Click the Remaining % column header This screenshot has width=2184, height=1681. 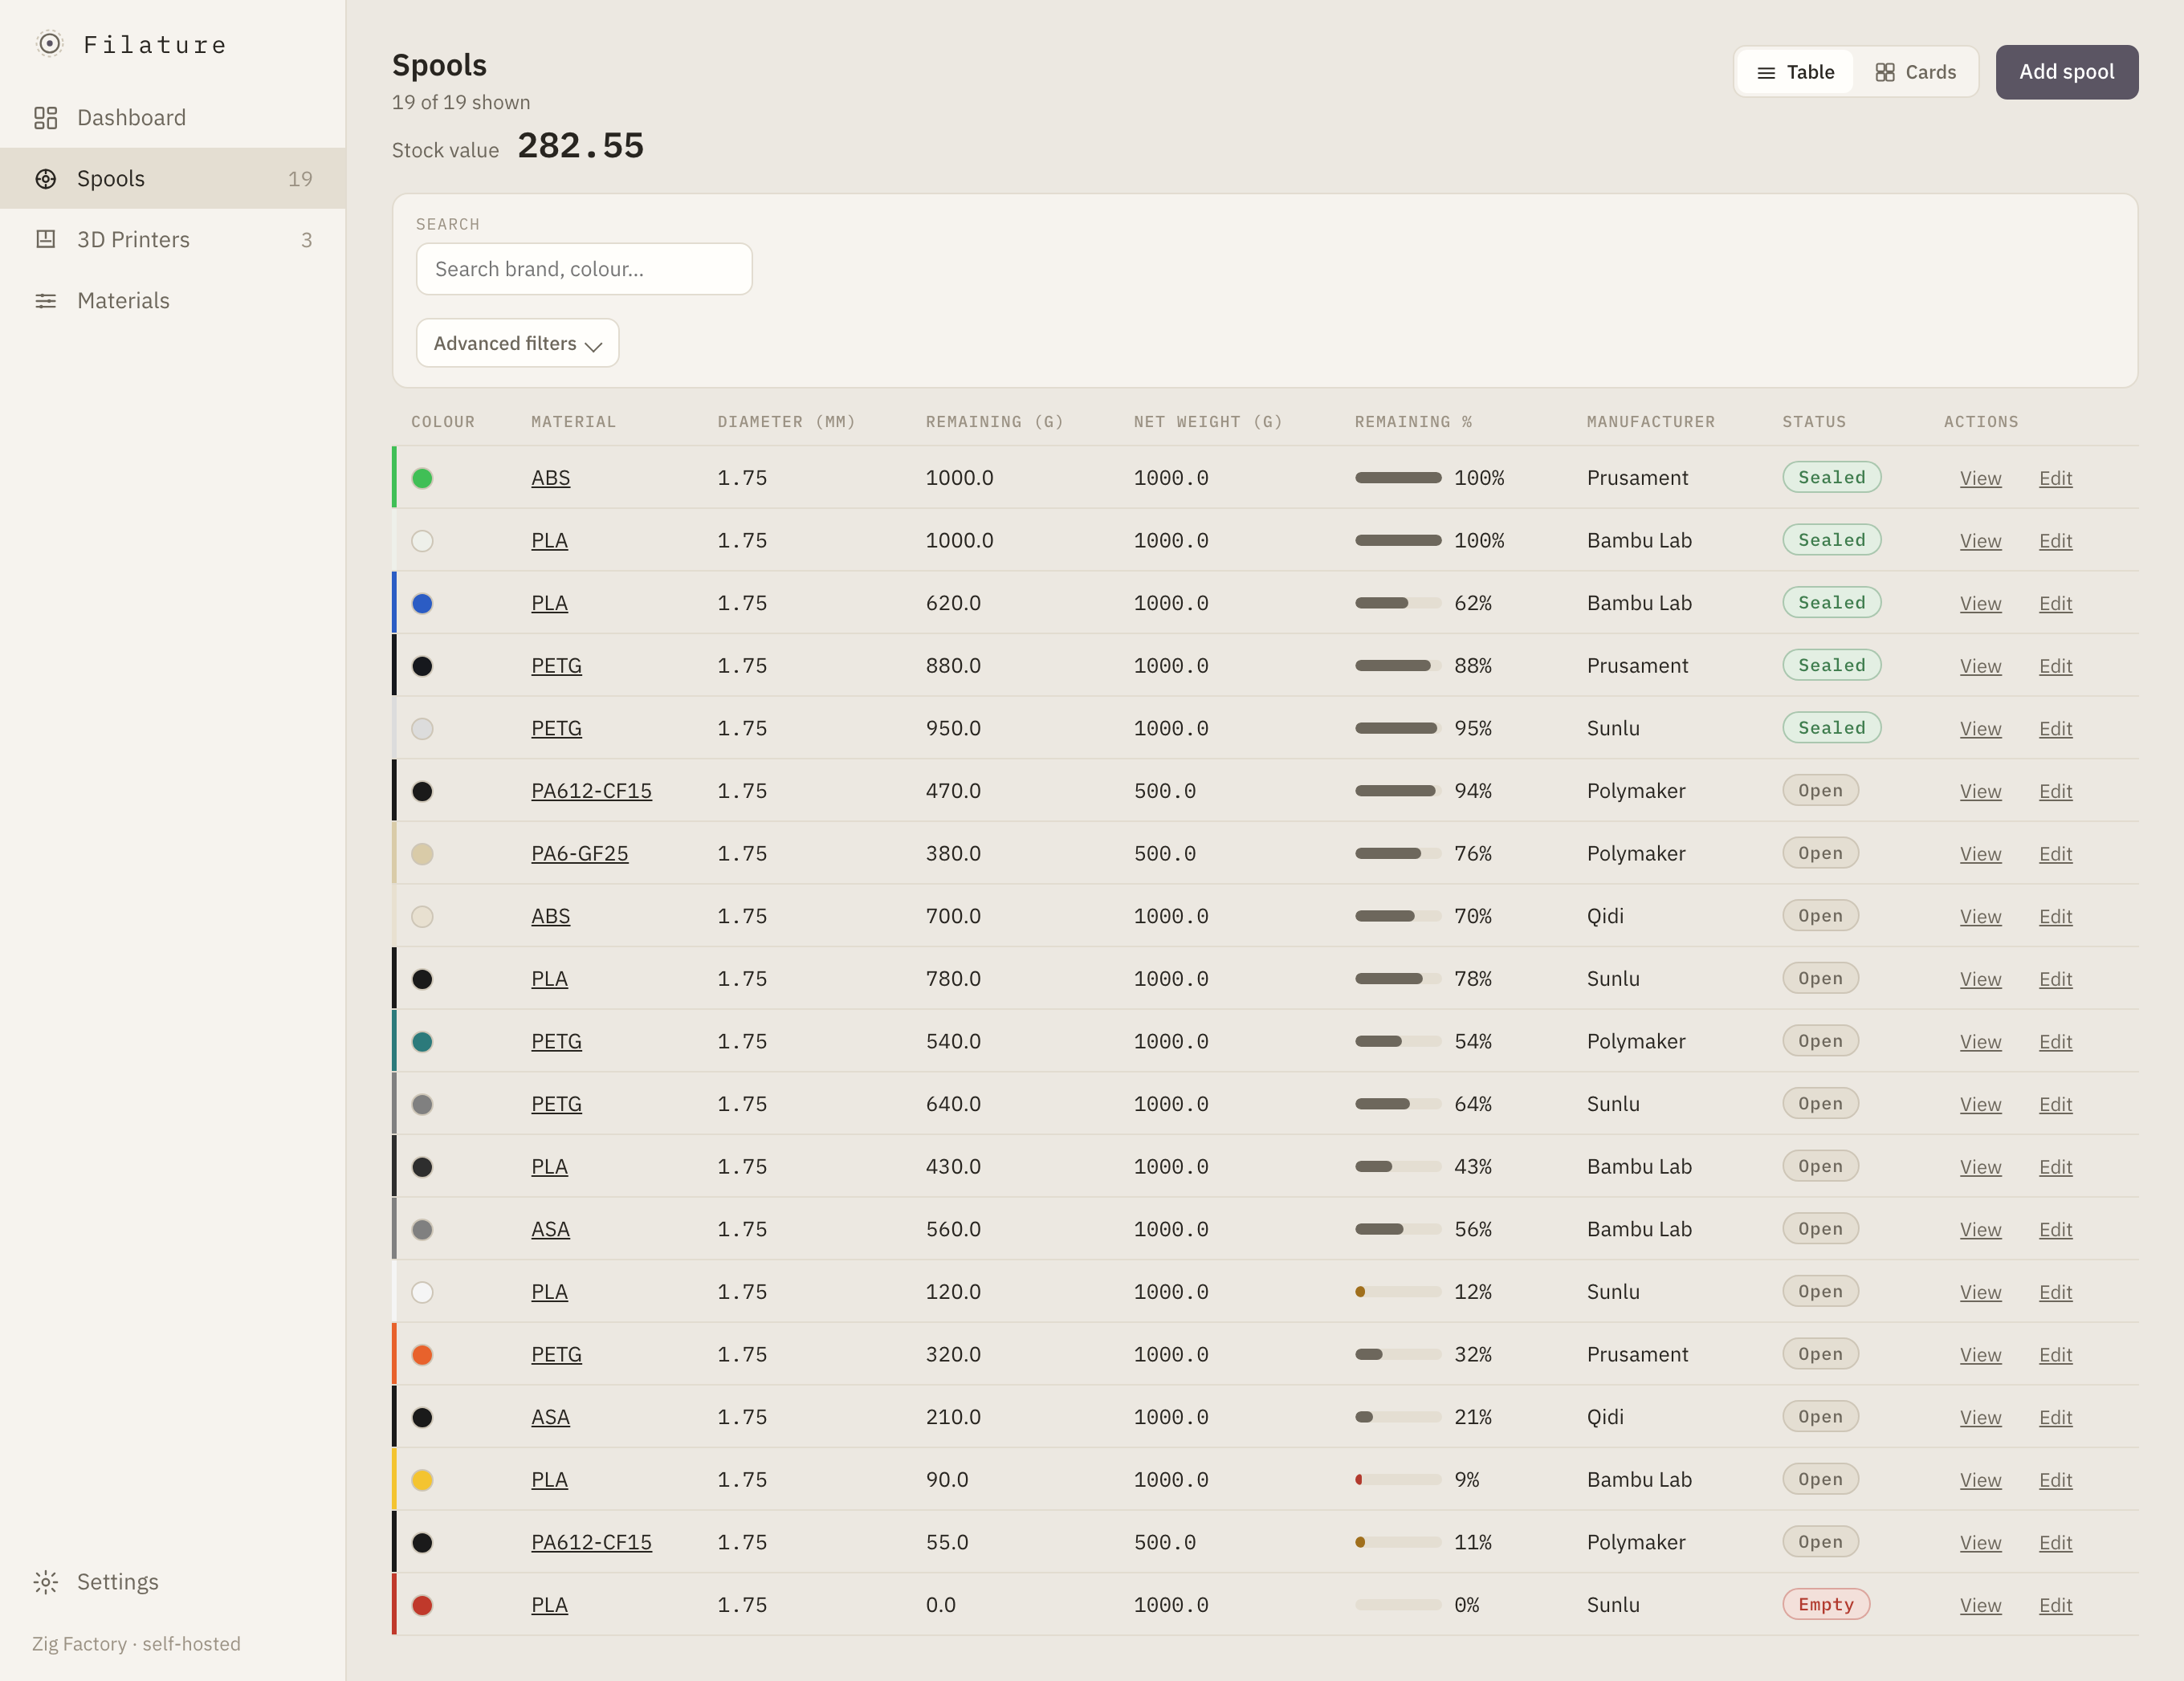pos(1412,421)
